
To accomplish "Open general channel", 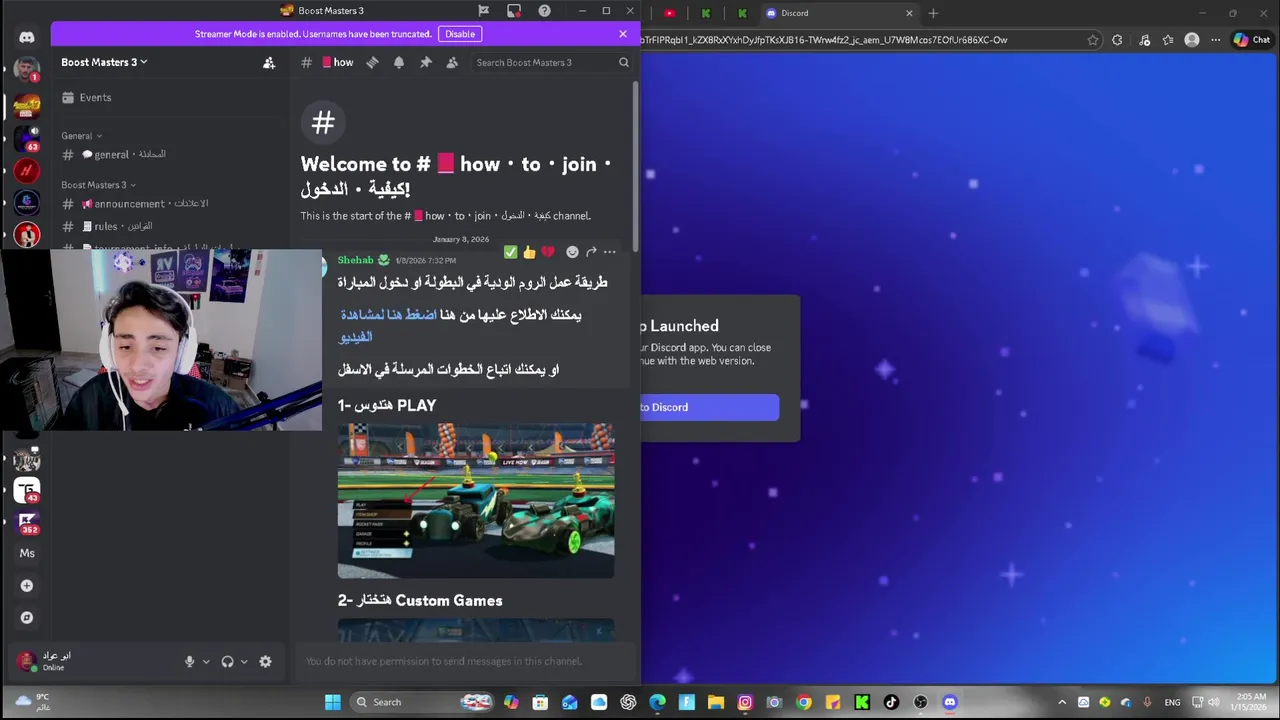I will (x=172, y=155).
